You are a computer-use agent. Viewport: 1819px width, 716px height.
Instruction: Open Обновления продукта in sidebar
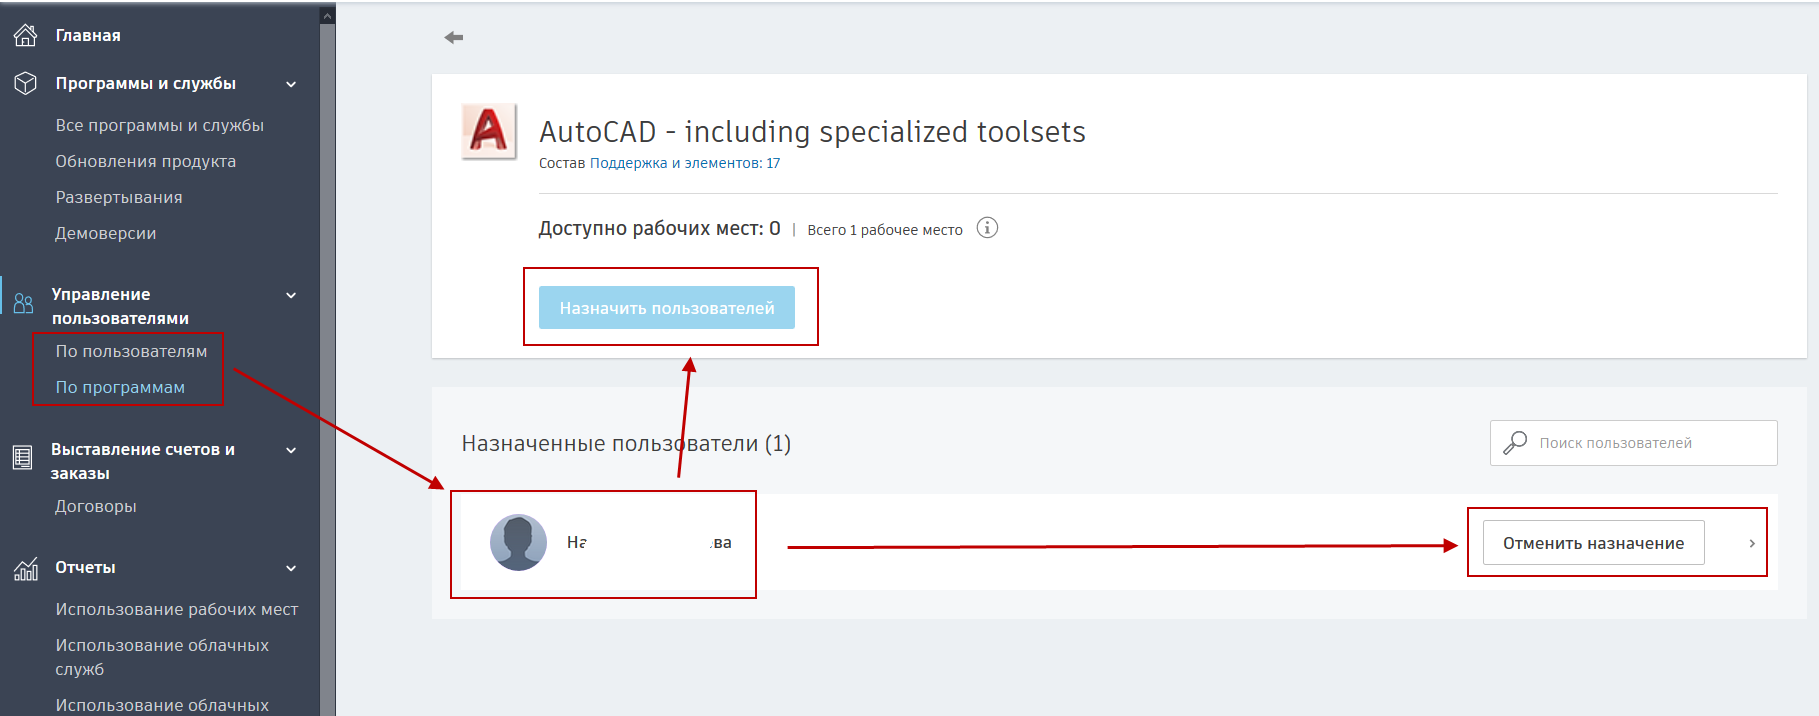(x=146, y=161)
